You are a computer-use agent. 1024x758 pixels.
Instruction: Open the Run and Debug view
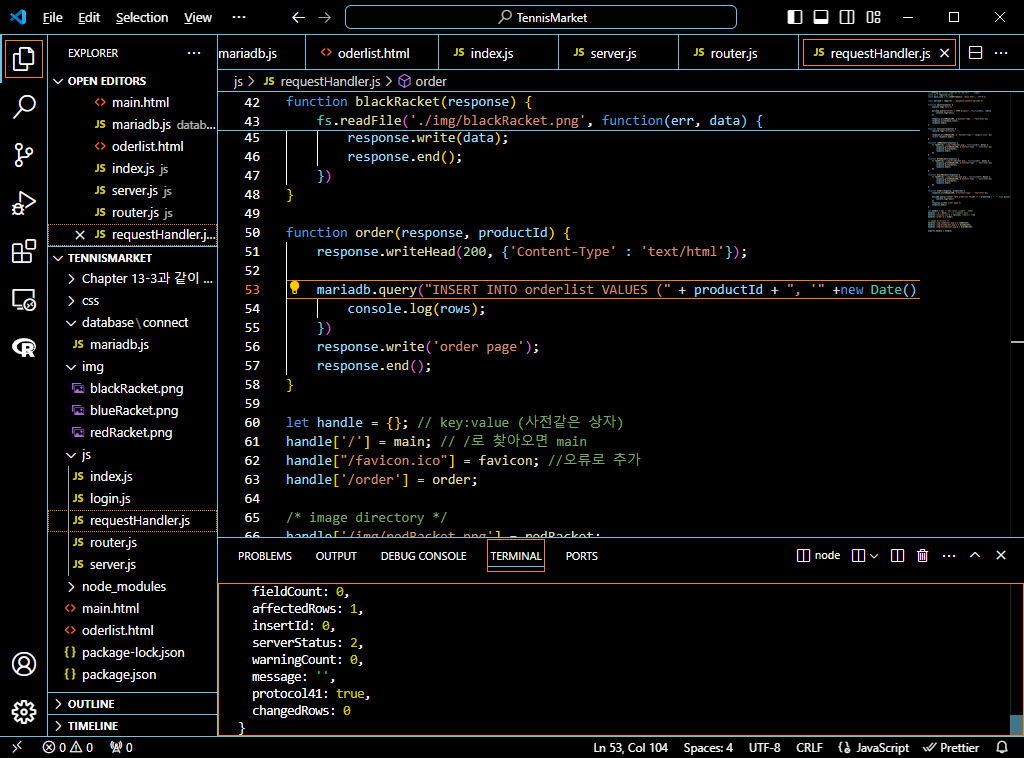24,203
